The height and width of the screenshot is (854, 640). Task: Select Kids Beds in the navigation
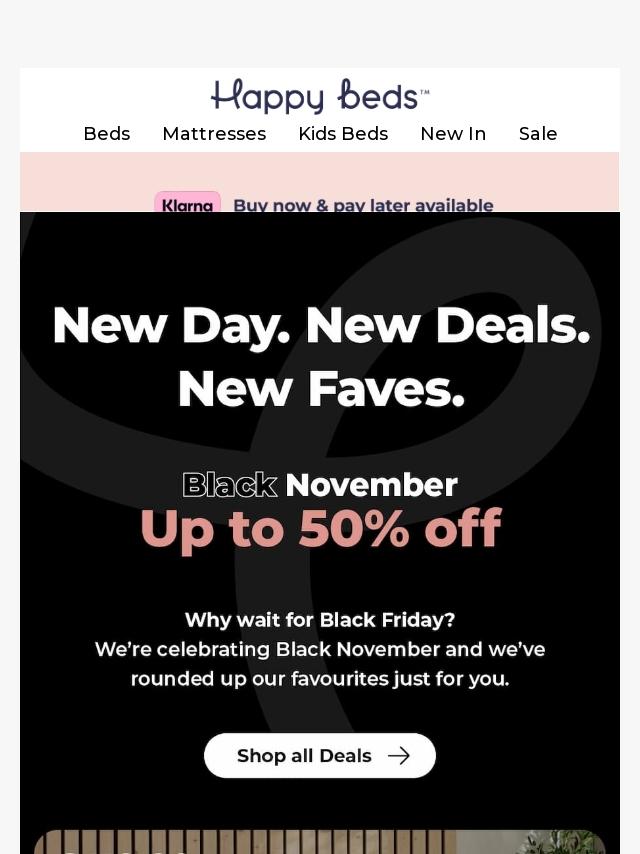click(343, 134)
